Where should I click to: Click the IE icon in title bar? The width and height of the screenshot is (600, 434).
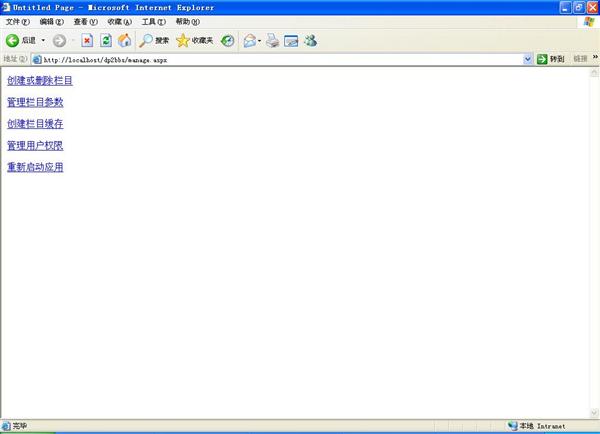pos(6,7)
